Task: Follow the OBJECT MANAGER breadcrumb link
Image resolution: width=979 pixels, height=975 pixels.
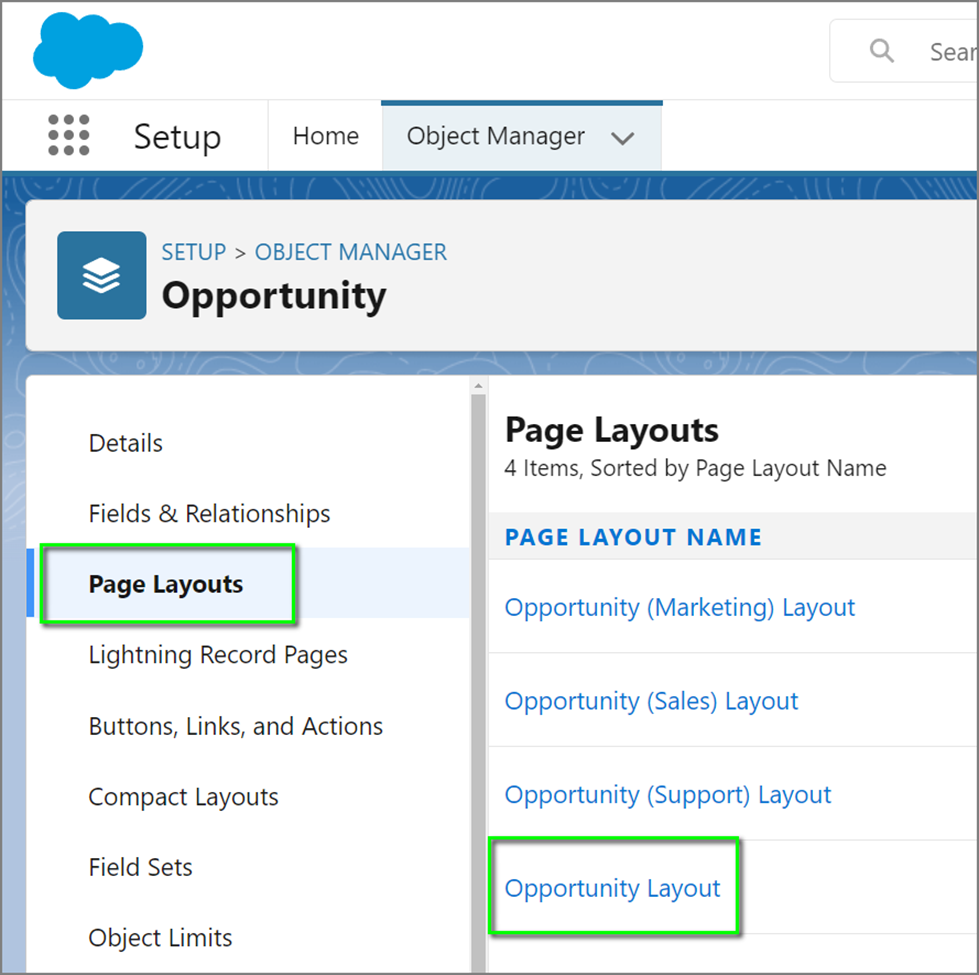Action: pos(351,252)
